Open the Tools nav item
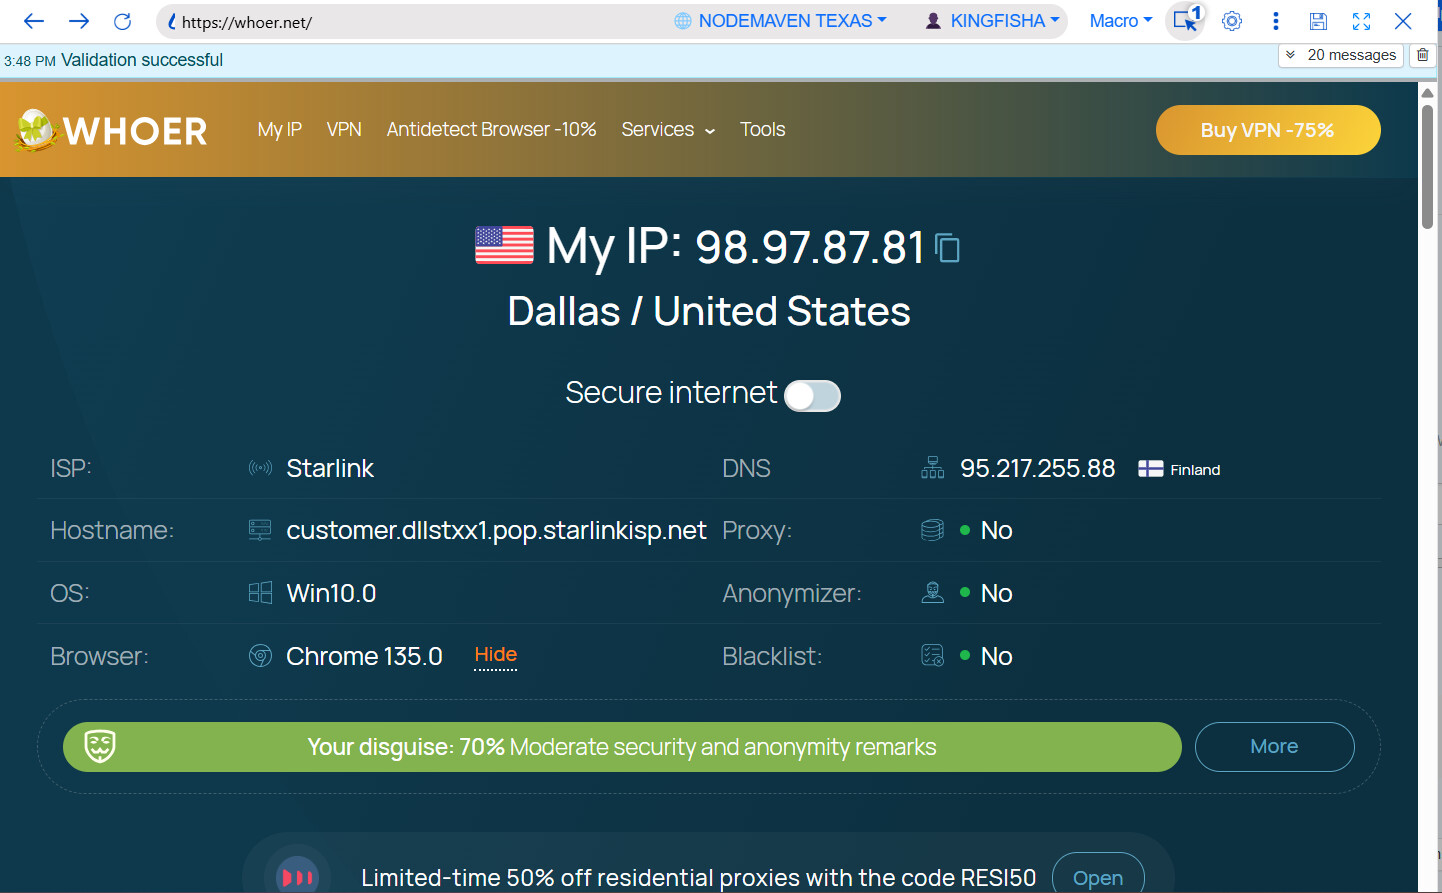 point(762,130)
